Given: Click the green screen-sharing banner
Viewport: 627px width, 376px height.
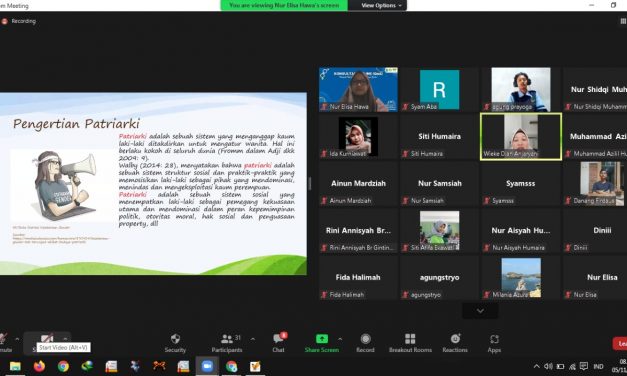Looking at the screenshot, I should (x=284, y=5).
